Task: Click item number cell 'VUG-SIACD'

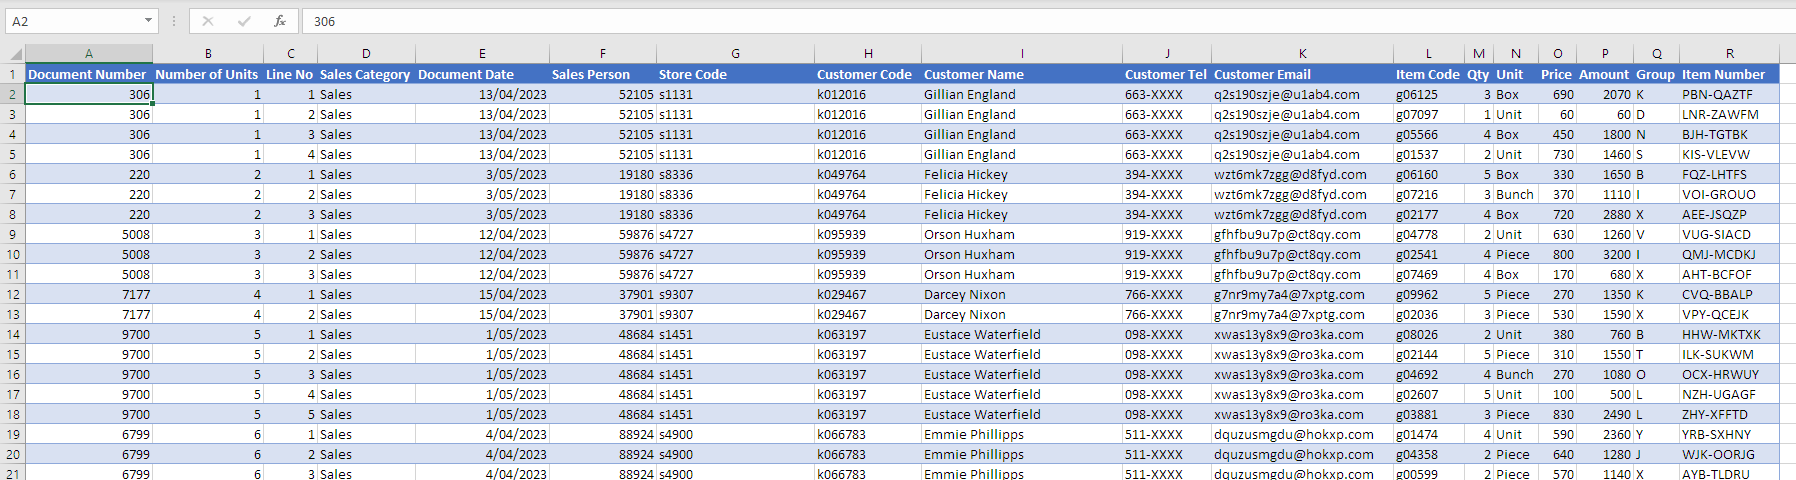Action: (1730, 234)
